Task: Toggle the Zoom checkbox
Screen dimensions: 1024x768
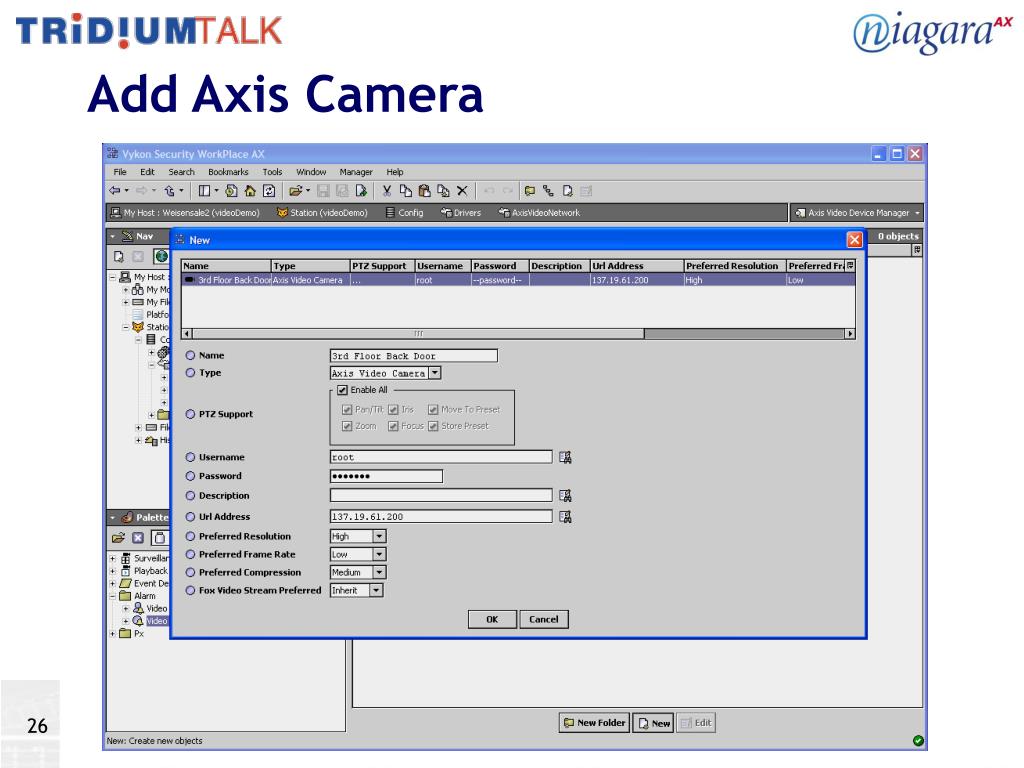Action: click(x=347, y=426)
